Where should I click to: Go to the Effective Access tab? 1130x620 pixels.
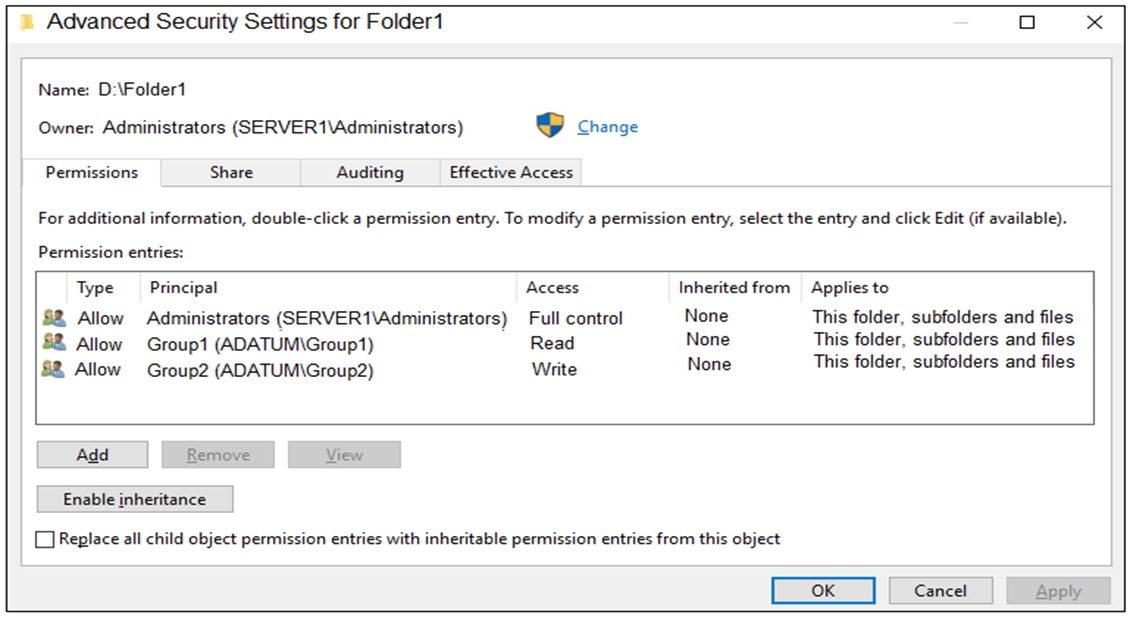(x=511, y=172)
